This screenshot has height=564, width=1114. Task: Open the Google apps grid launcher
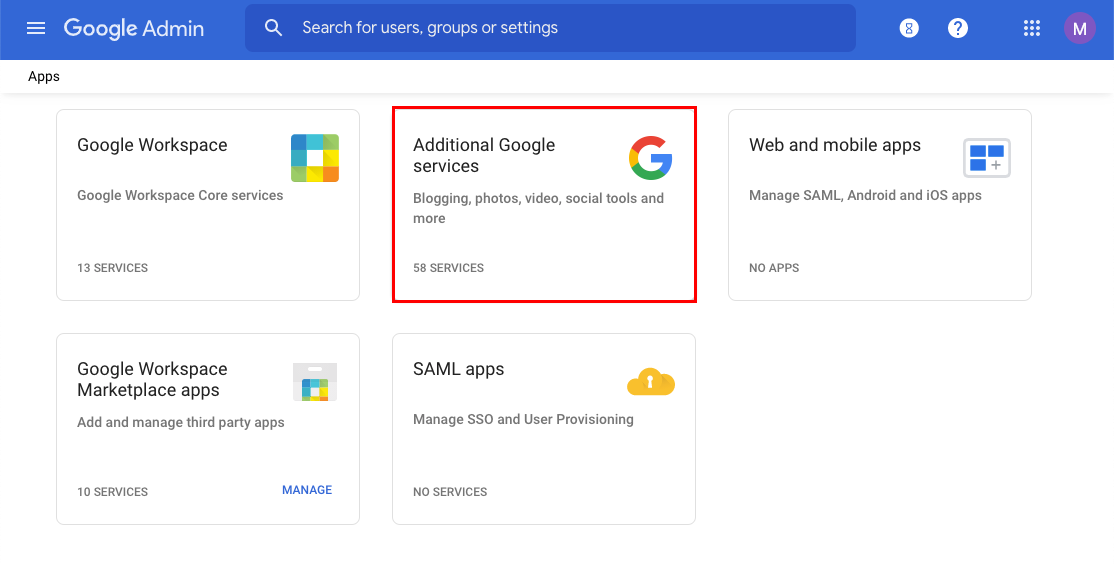tap(1032, 28)
